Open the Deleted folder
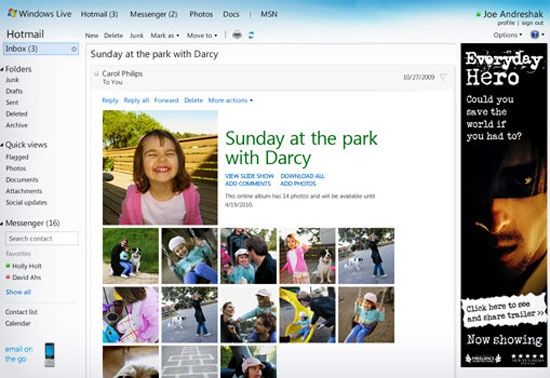Screen dimensions: 550x378 tap(16, 114)
